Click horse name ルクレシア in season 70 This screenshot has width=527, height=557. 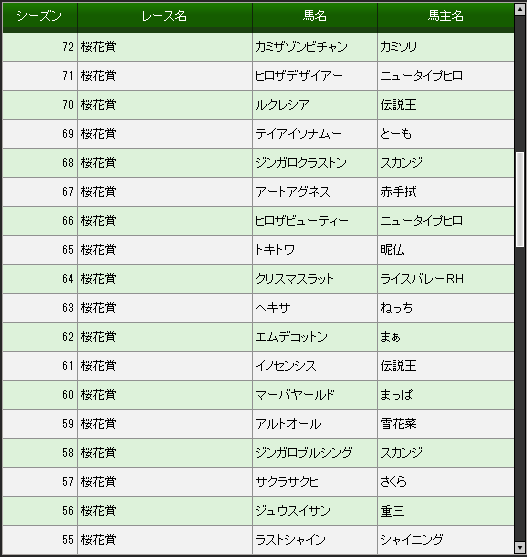[x=282, y=105]
